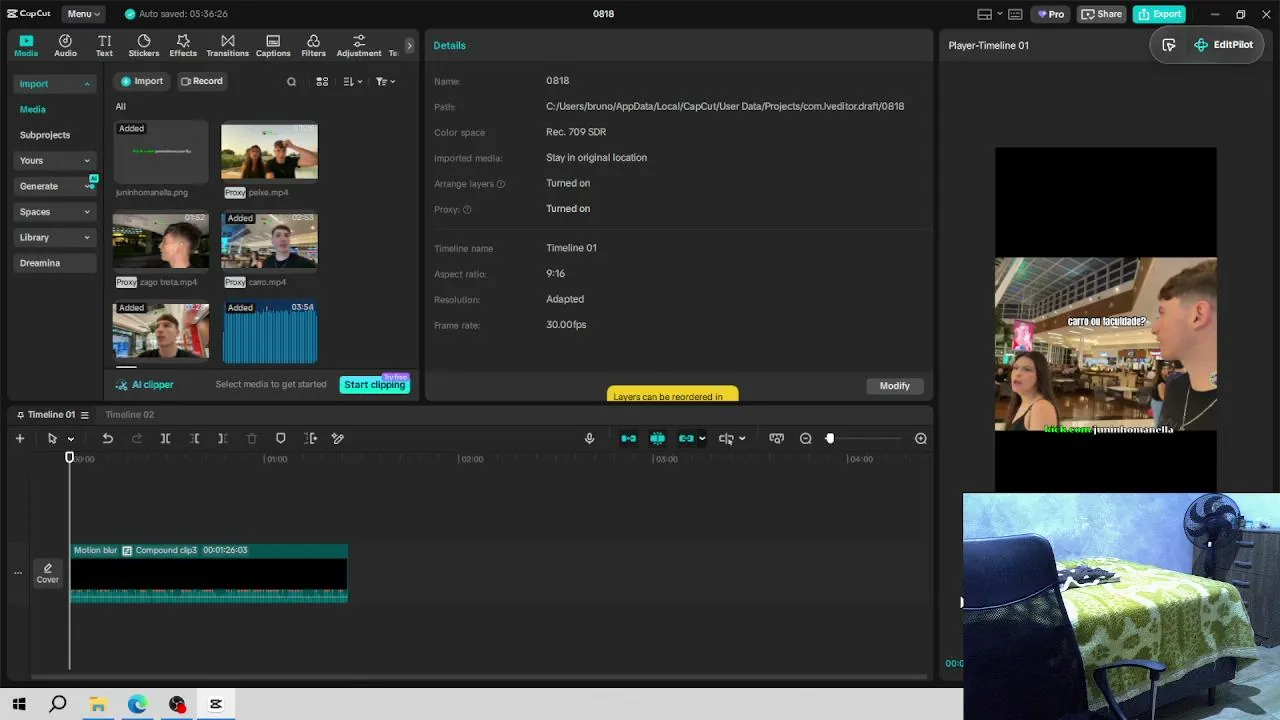
Task: Select the junihomanella.png thumbnail
Action: (x=161, y=151)
